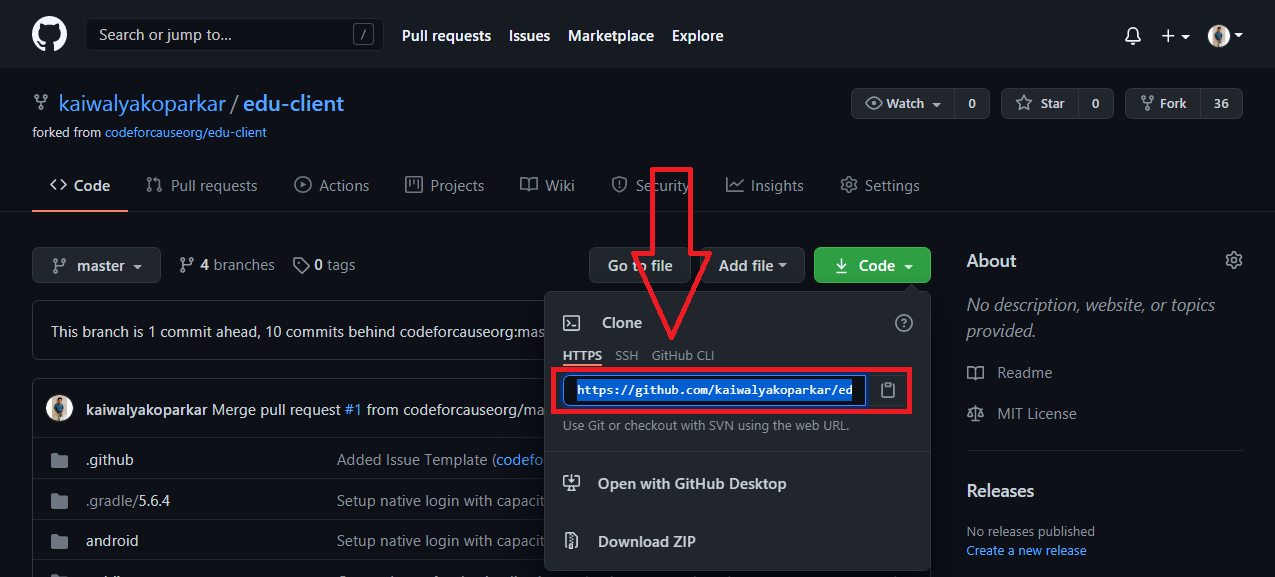Viewport: 1275px width, 577px height.
Task: Open Issues in top navigation
Action: [x=529, y=36]
